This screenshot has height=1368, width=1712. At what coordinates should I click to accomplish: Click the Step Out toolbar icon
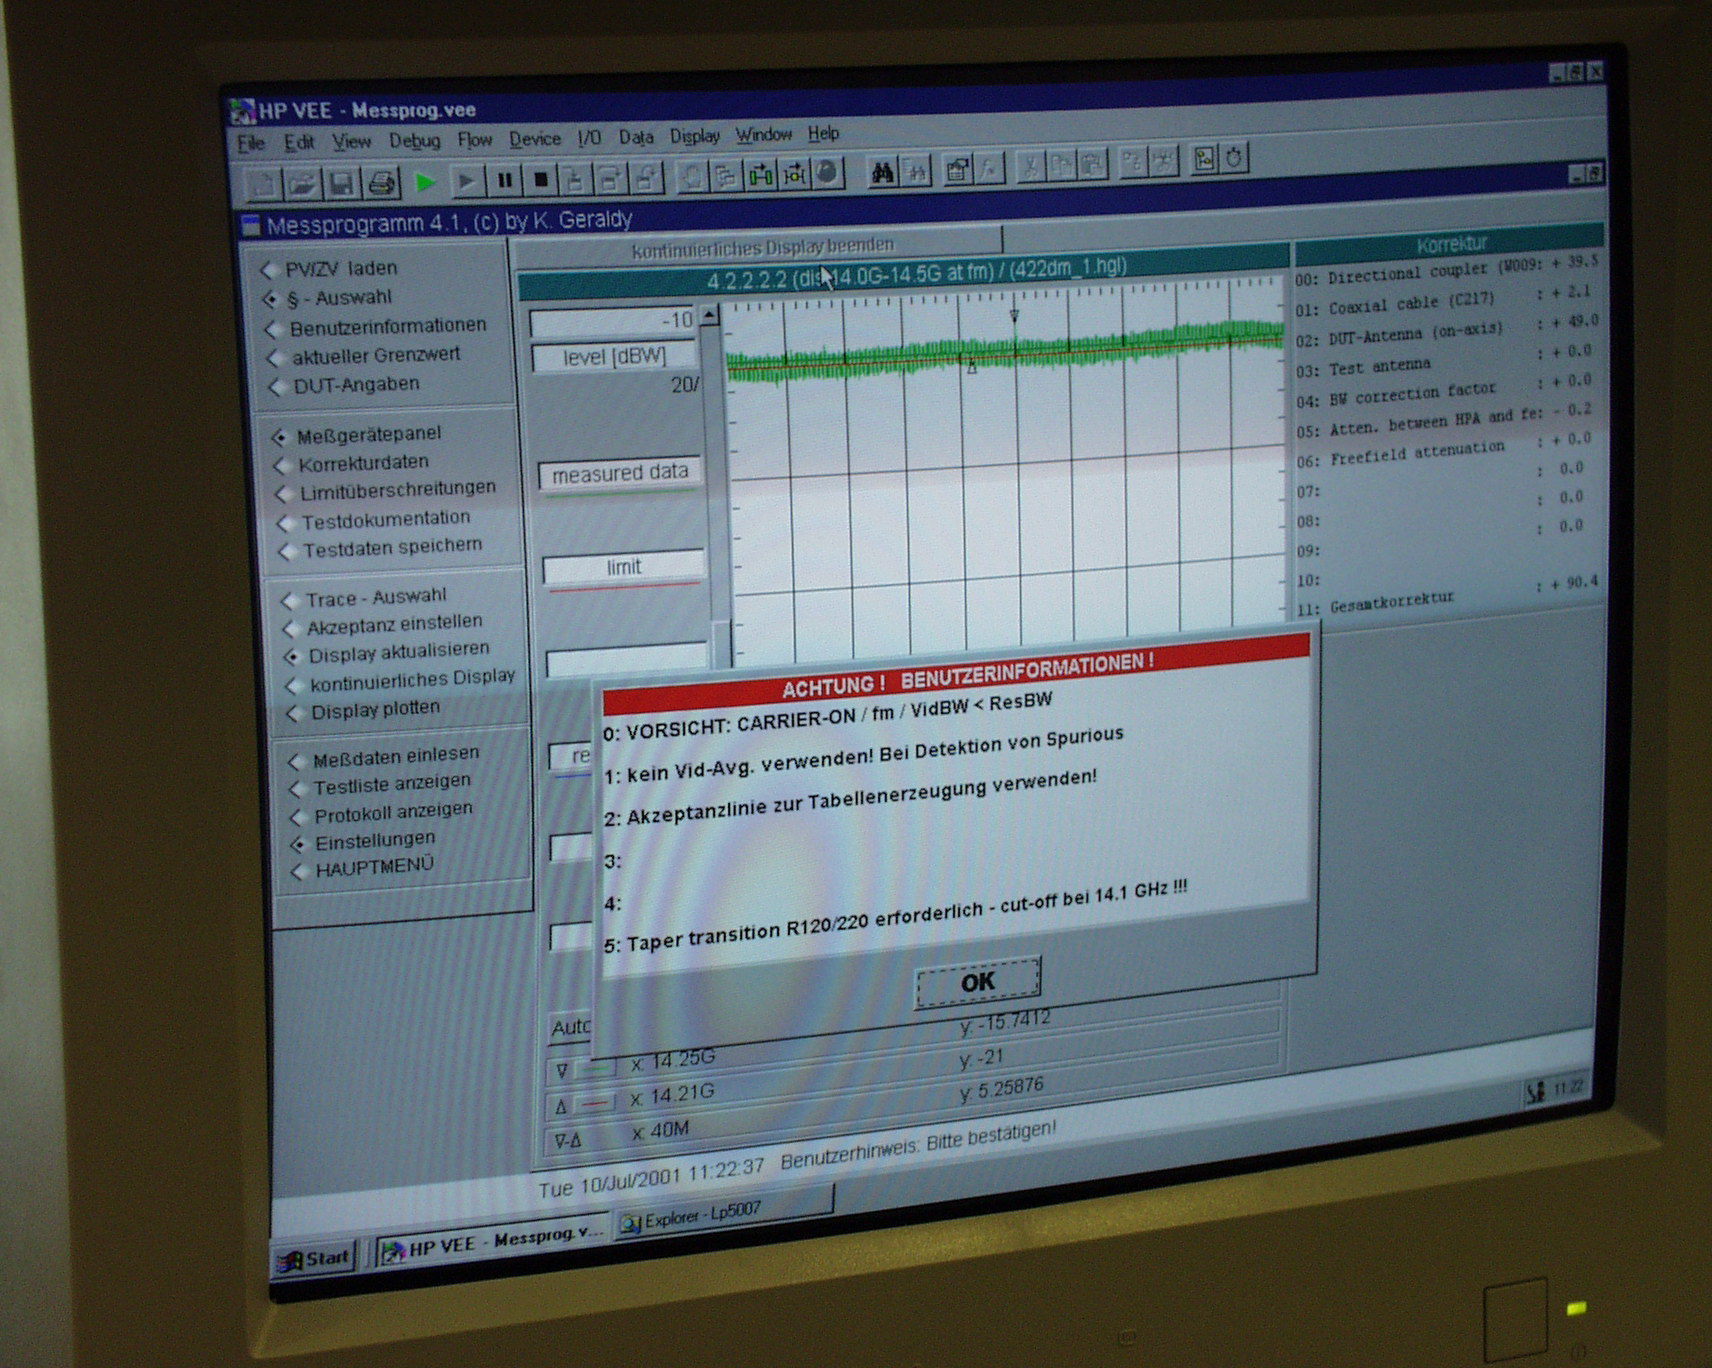tap(646, 177)
